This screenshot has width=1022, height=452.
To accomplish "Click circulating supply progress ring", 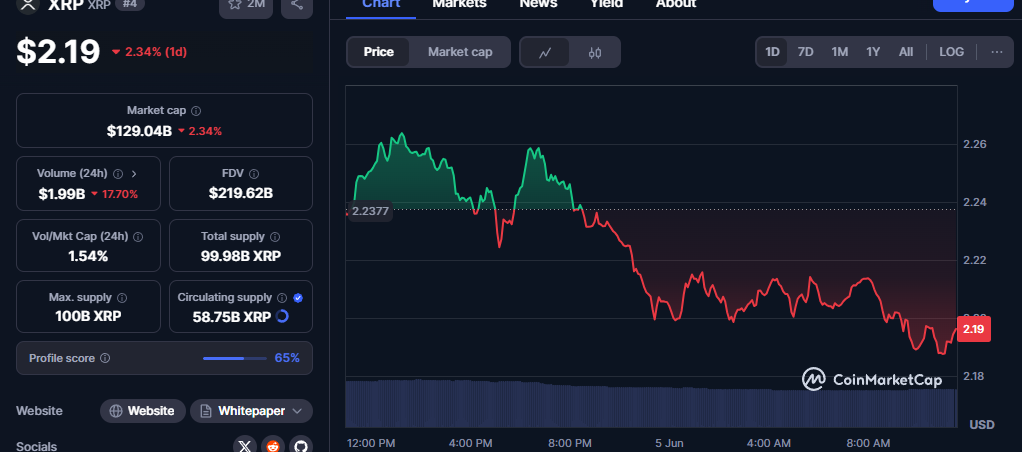I will (282, 316).
